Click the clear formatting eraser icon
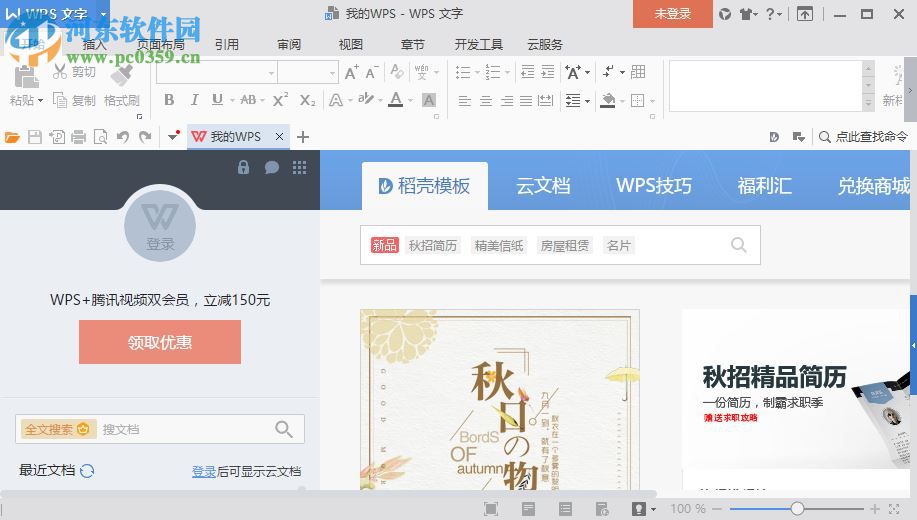This screenshot has width=917, height=520. [397, 72]
